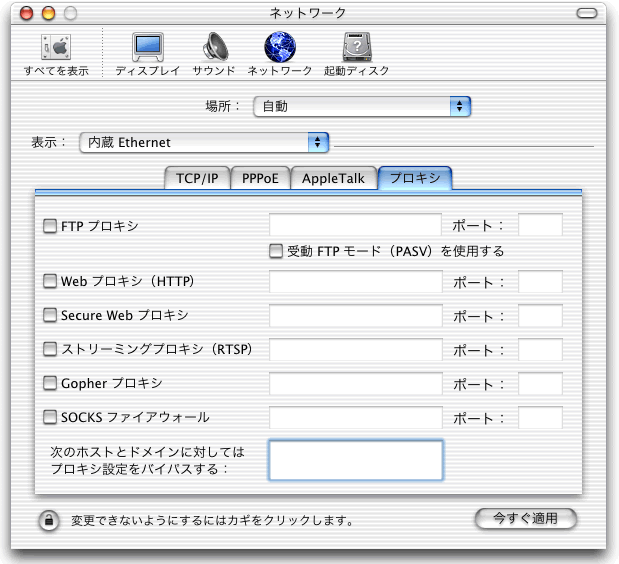Viewport: 619px width, 564px height.
Task: Open the Startup Disk (起動ディスク) icon
Action: [x=357, y=48]
